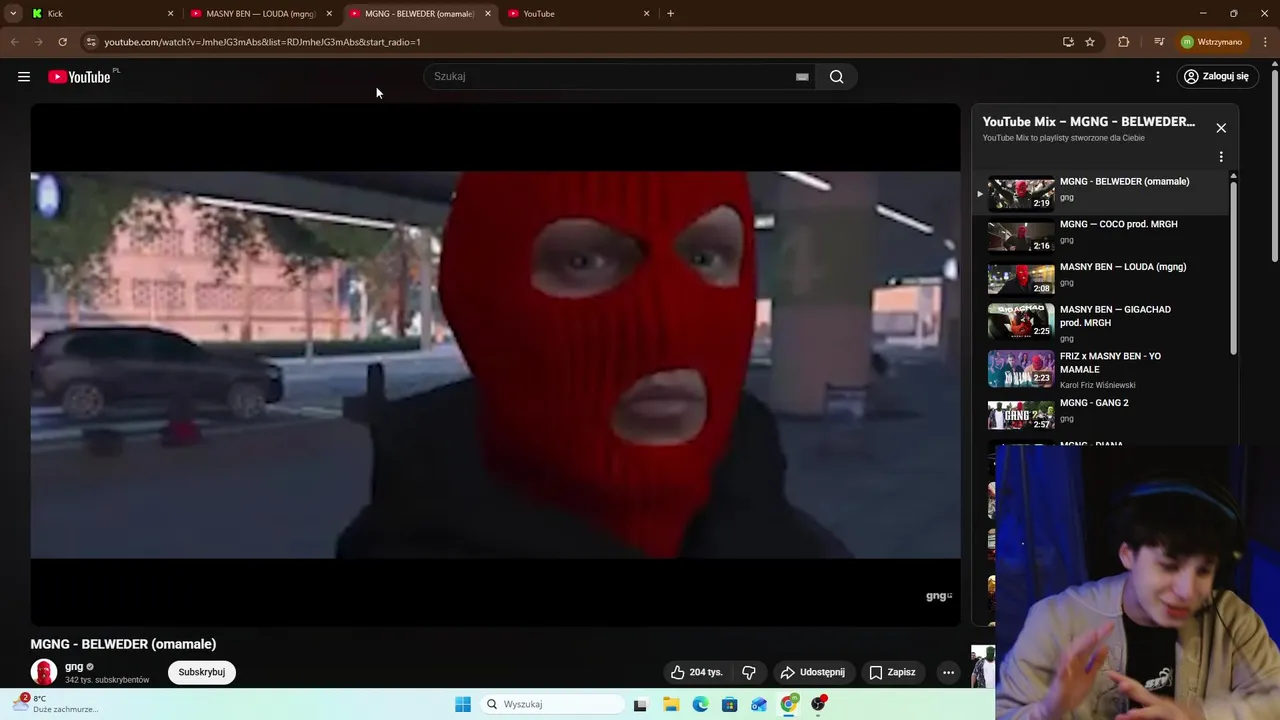The height and width of the screenshot is (720, 1280).
Task: Click the install app icon in address bar
Action: (1068, 42)
